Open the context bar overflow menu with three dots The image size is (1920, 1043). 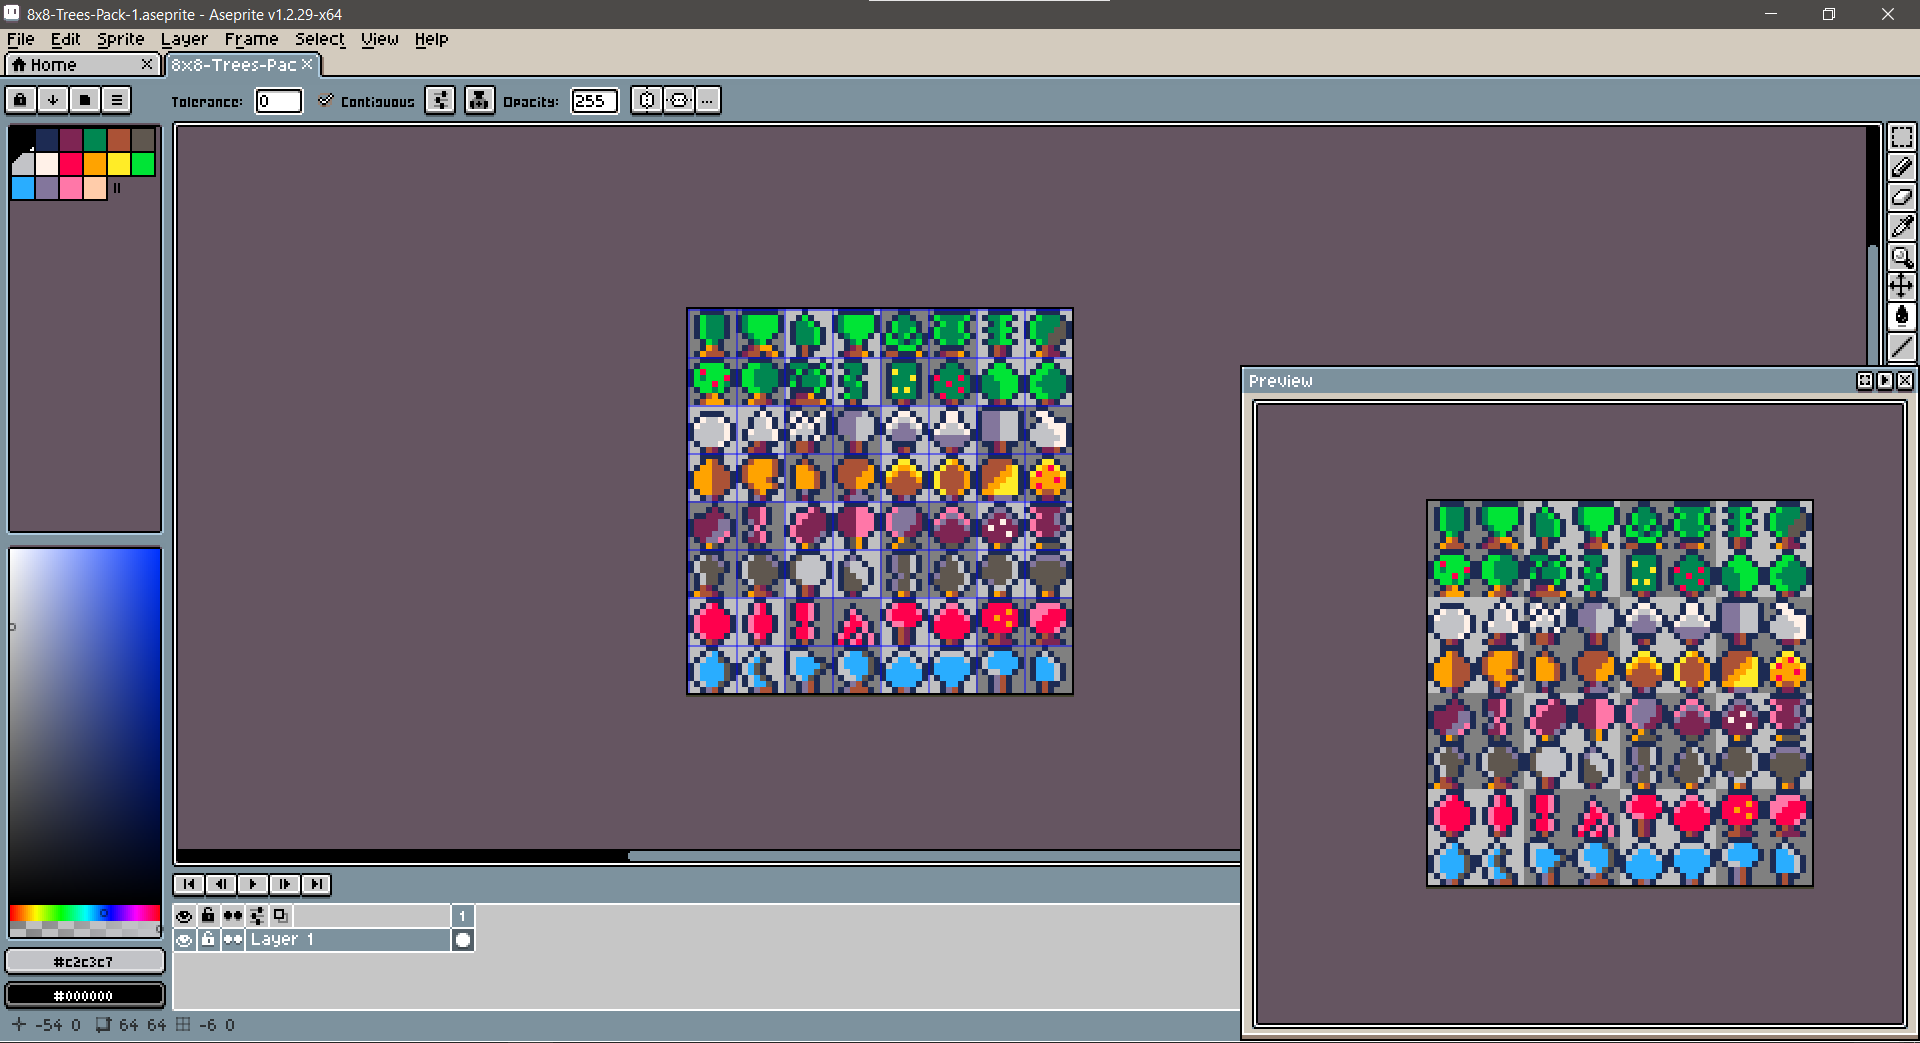(x=707, y=100)
